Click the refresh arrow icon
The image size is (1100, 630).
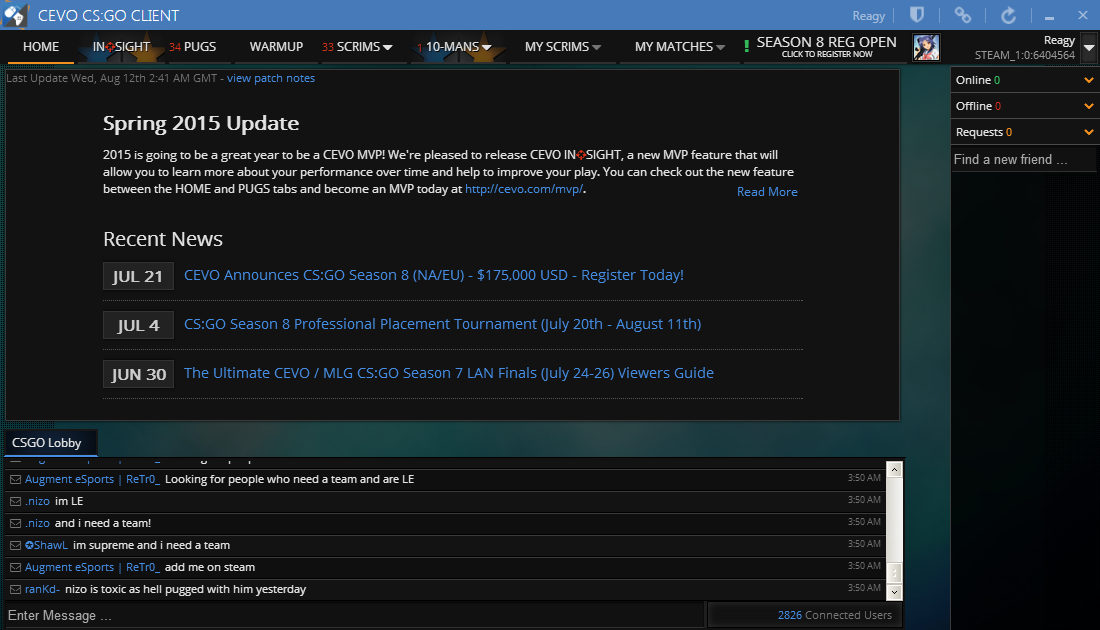coord(1008,15)
